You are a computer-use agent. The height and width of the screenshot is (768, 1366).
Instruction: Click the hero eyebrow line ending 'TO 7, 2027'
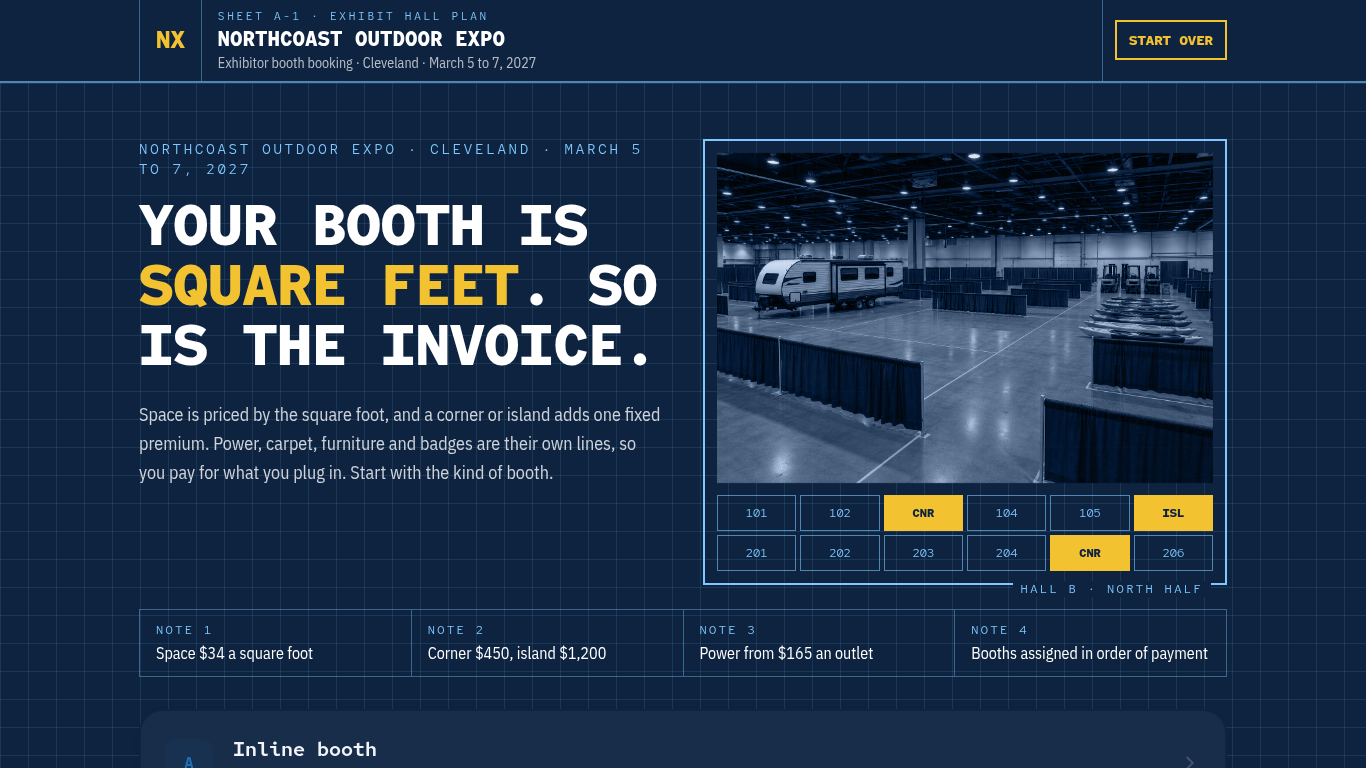click(391, 159)
